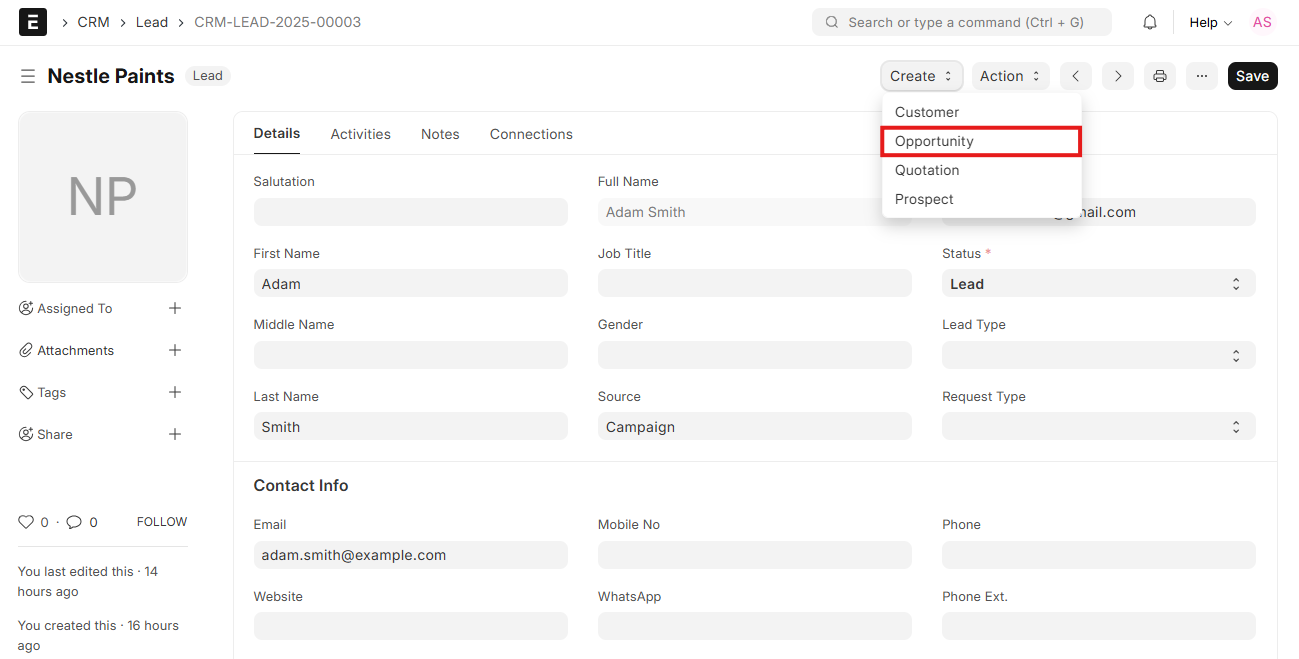Click FOLLOW to follow this document

click(162, 522)
